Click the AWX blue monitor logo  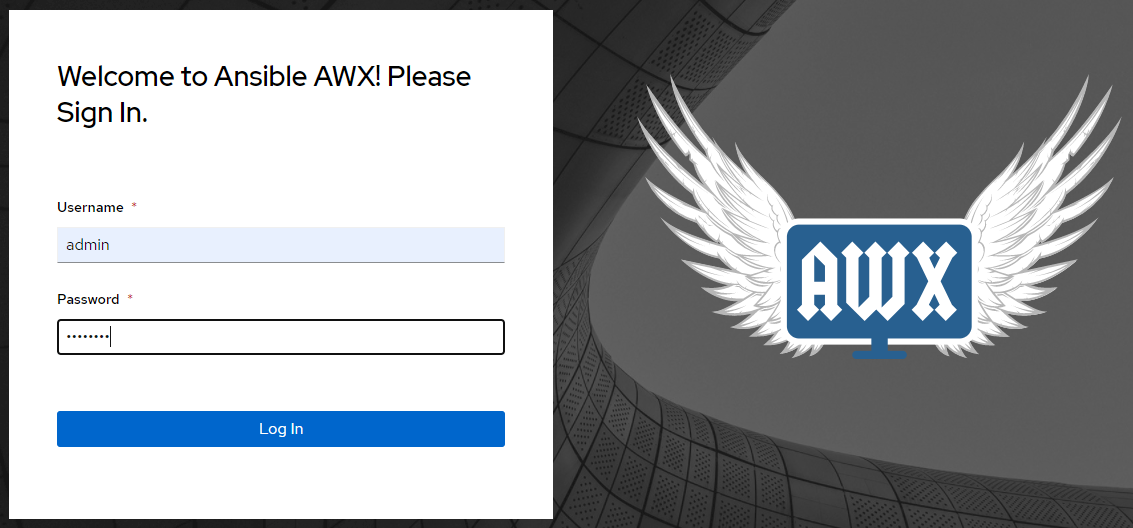[x=879, y=281]
